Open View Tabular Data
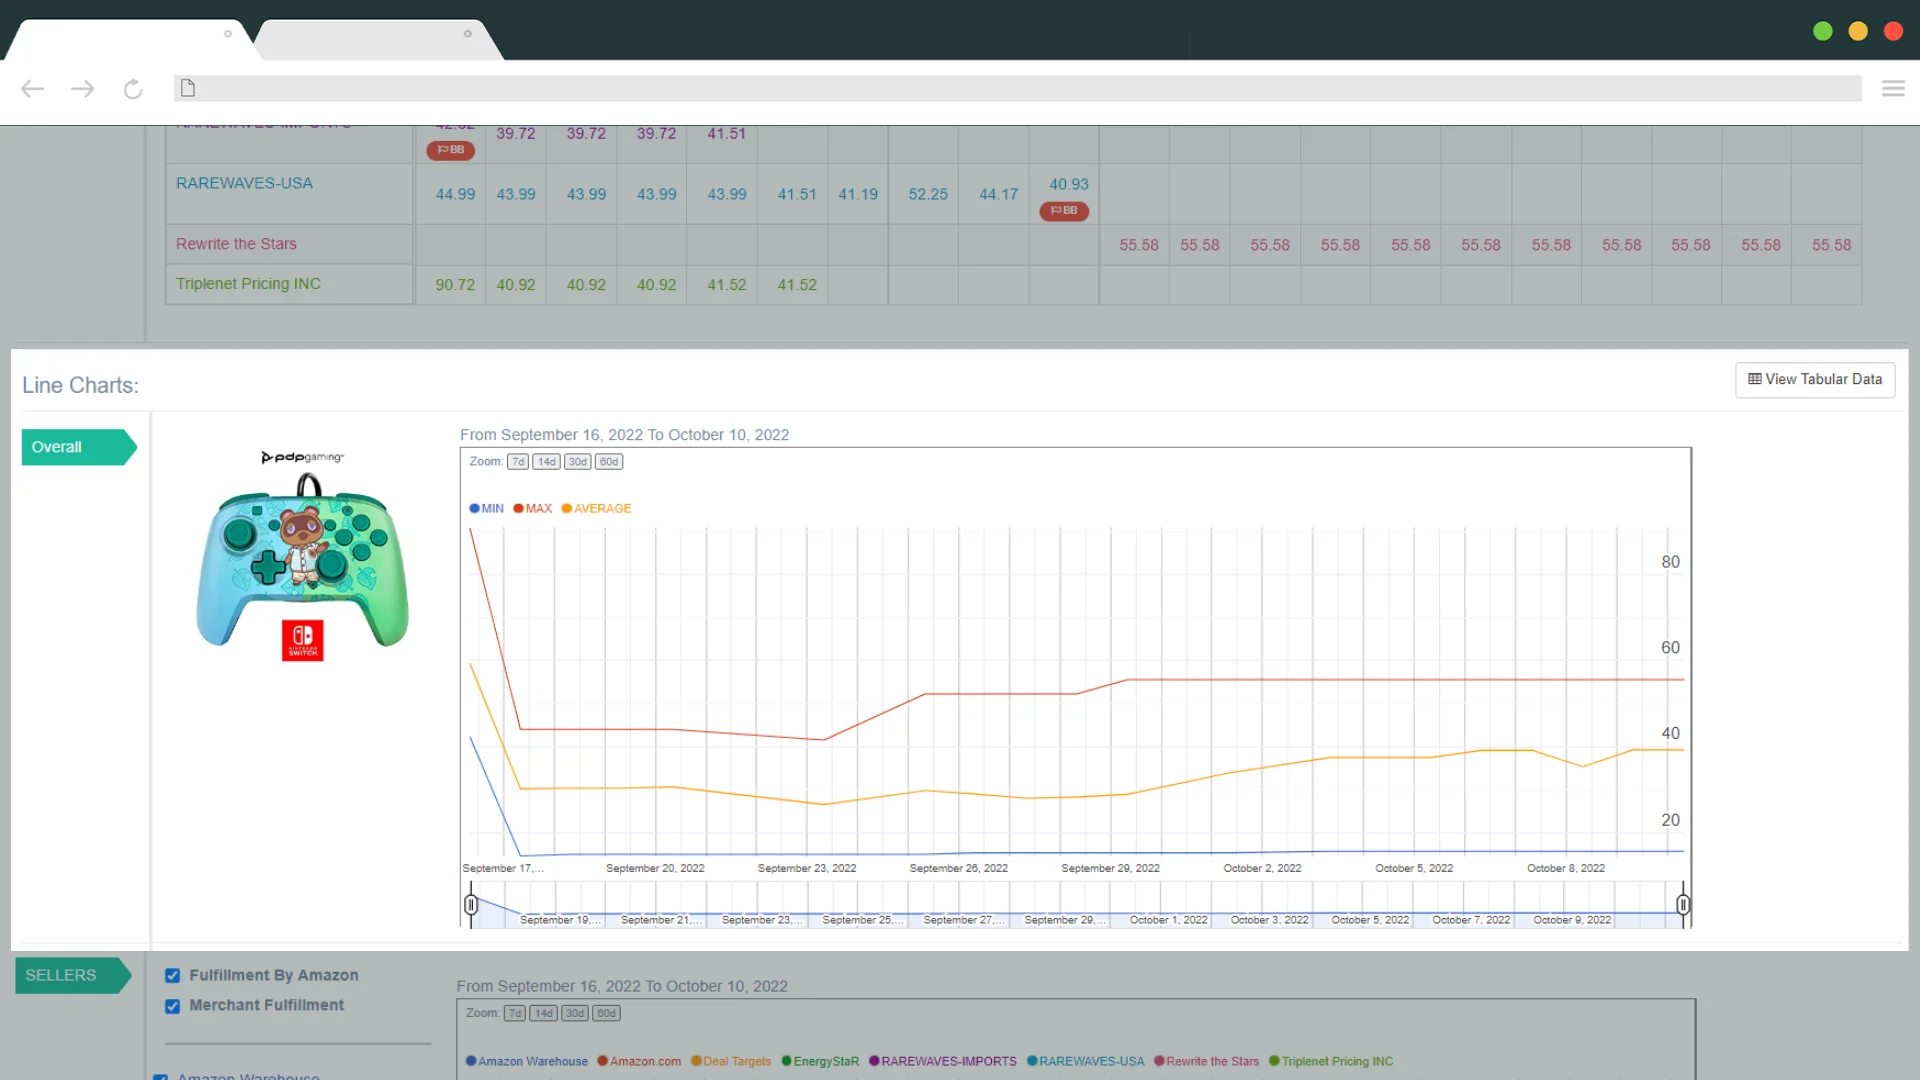This screenshot has width=1920, height=1080. [1815, 380]
